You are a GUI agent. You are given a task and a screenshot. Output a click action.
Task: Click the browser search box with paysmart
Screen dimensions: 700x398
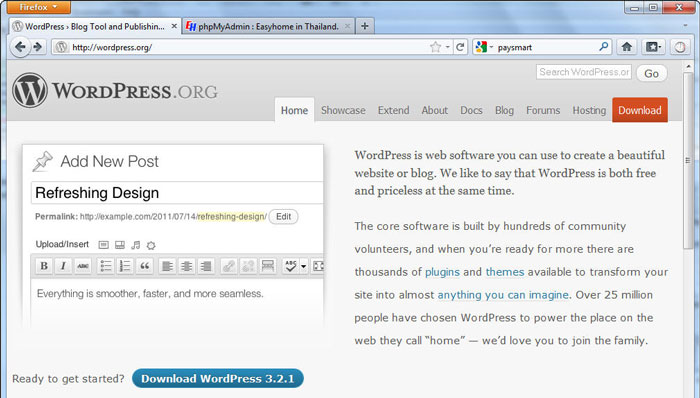pos(542,47)
